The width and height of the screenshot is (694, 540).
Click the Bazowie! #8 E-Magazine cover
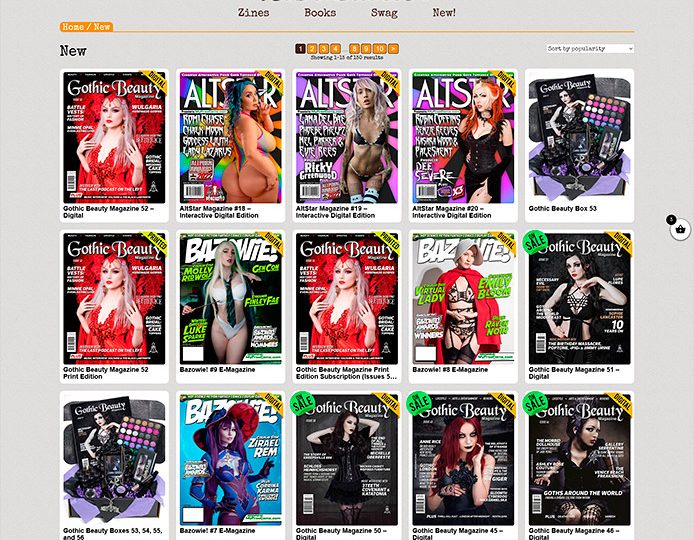point(464,298)
